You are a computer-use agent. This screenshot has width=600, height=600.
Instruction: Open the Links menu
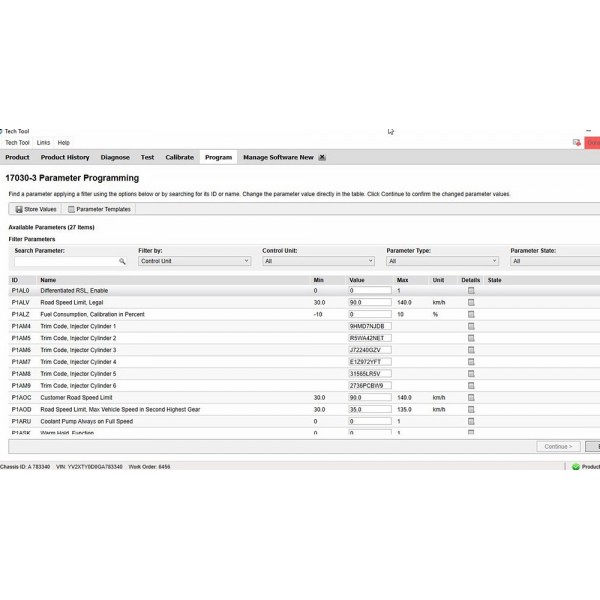(43, 143)
